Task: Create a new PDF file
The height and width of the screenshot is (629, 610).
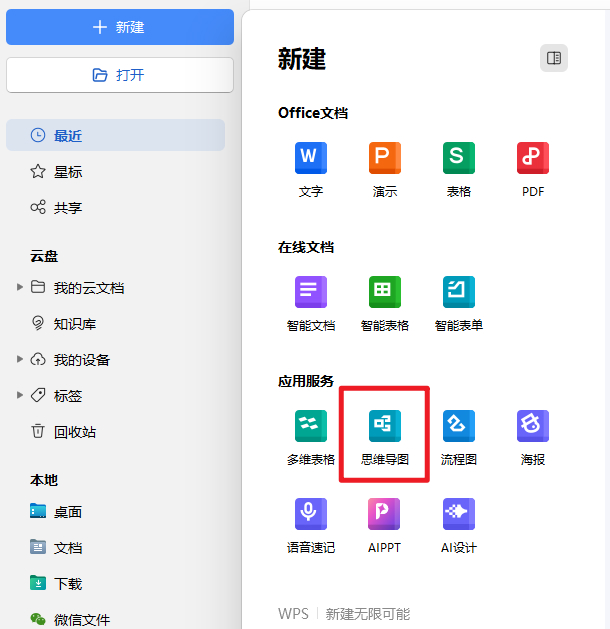Action: click(x=533, y=169)
